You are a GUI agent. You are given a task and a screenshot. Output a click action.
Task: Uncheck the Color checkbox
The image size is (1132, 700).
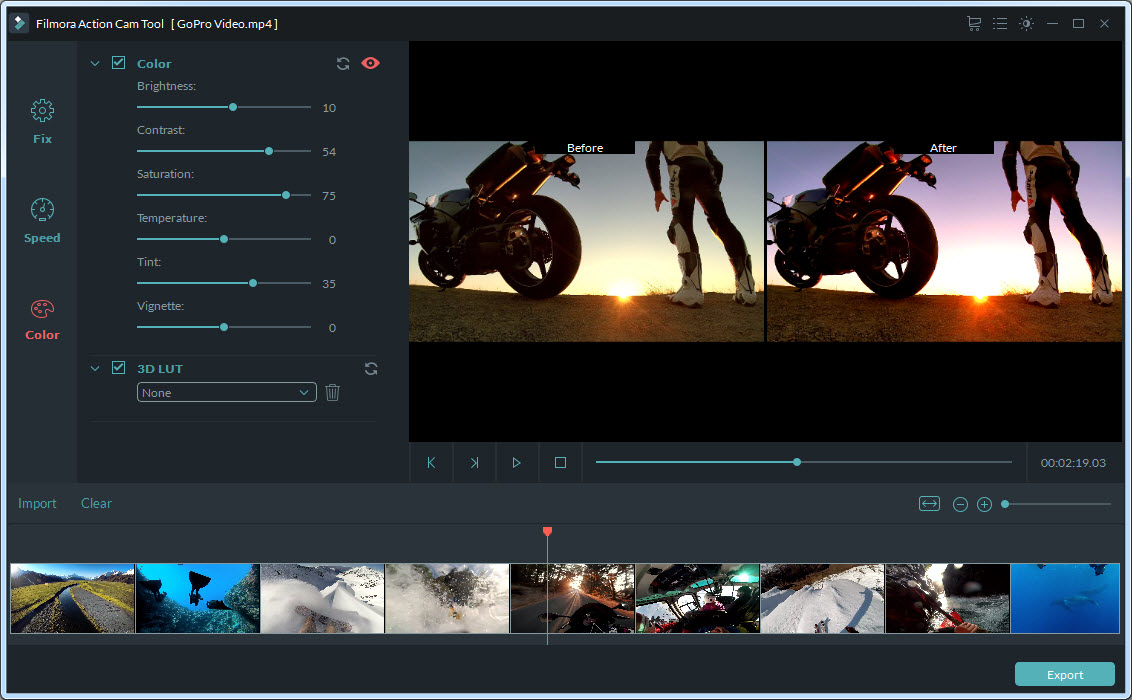pos(118,63)
